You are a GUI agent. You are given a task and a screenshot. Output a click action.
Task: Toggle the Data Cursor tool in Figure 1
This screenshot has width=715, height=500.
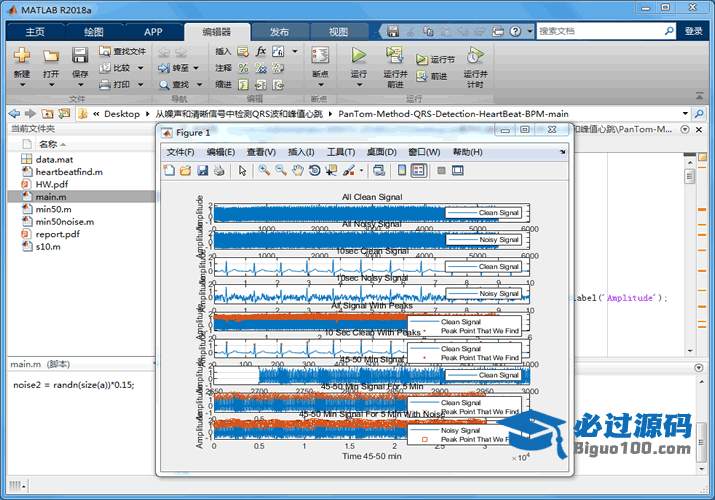(x=331, y=170)
